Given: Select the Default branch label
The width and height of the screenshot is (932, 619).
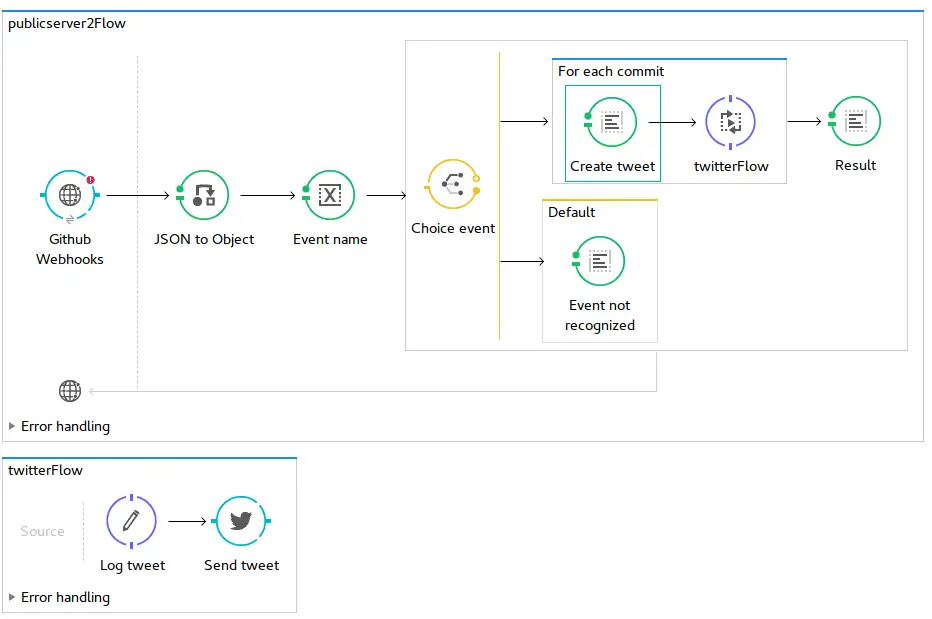Looking at the screenshot, I should (x=571, y=212).
